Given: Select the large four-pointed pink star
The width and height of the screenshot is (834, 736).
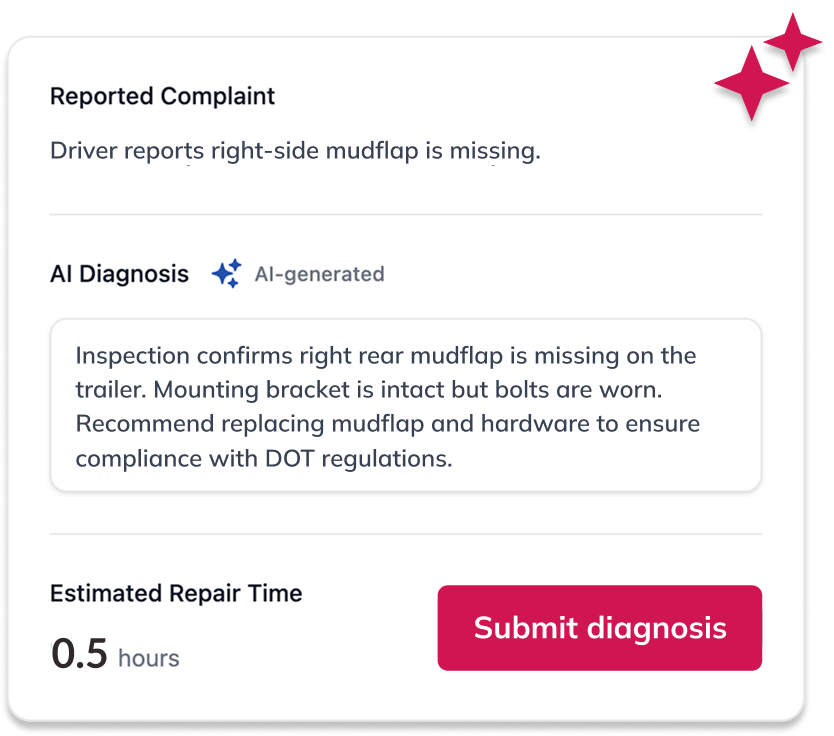Looking at the screenshot, I should coord(750,85).
